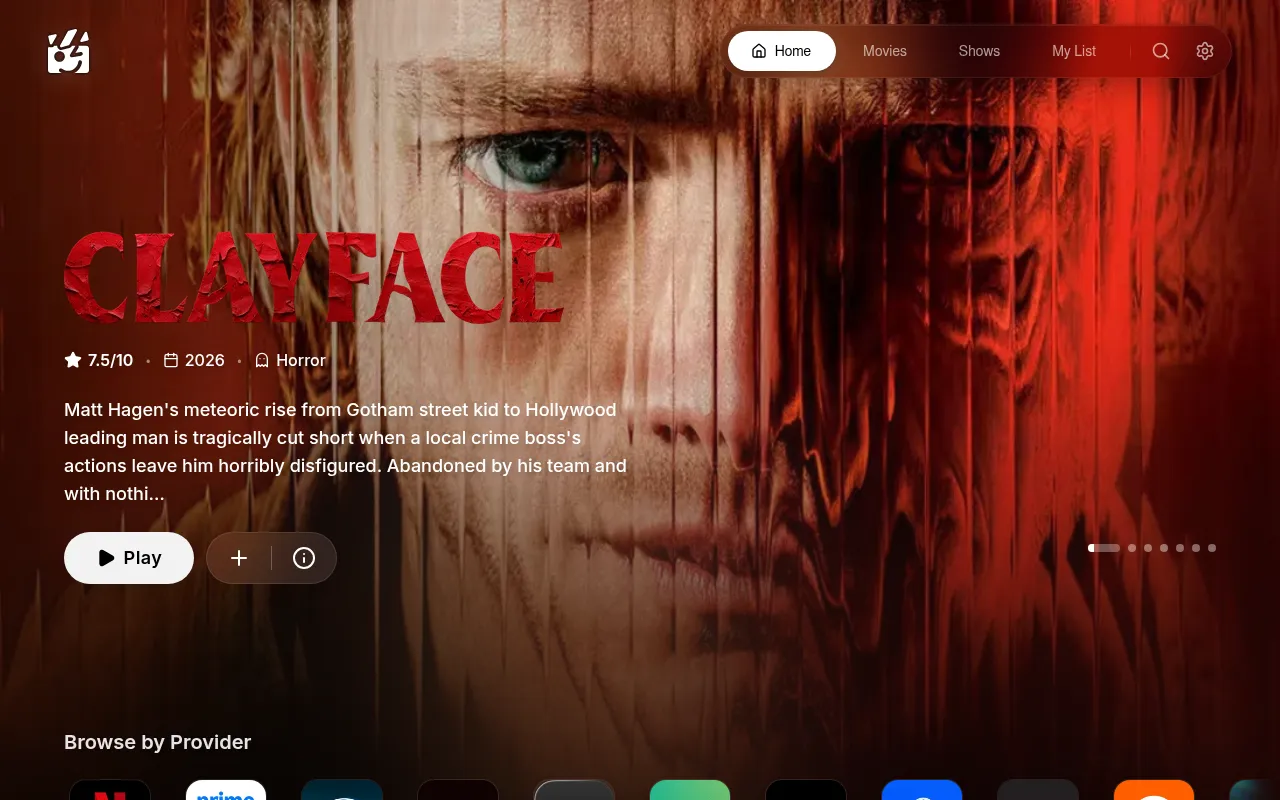The height and width of the screenshot is (800, 1280).
Task: Open settings via the gear icon
Action: [1205, 51]
